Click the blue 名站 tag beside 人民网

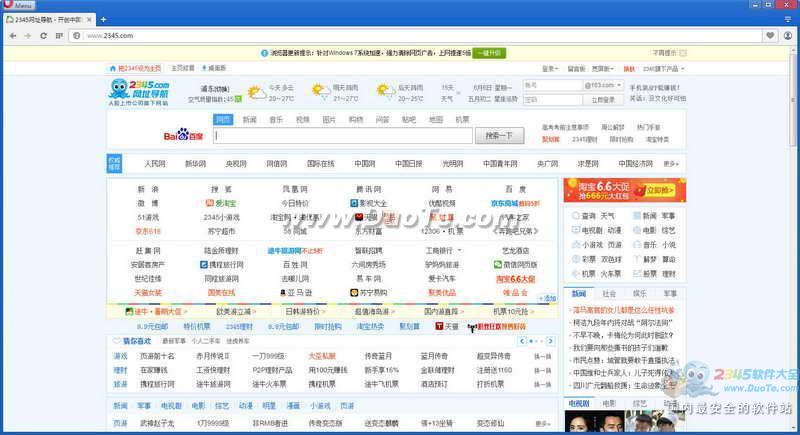coord(114,164)
